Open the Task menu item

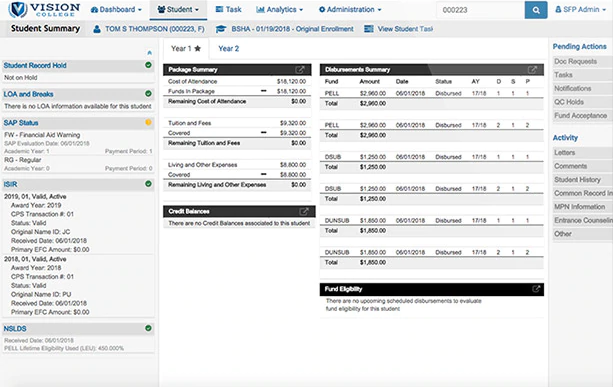pos(228,9)
